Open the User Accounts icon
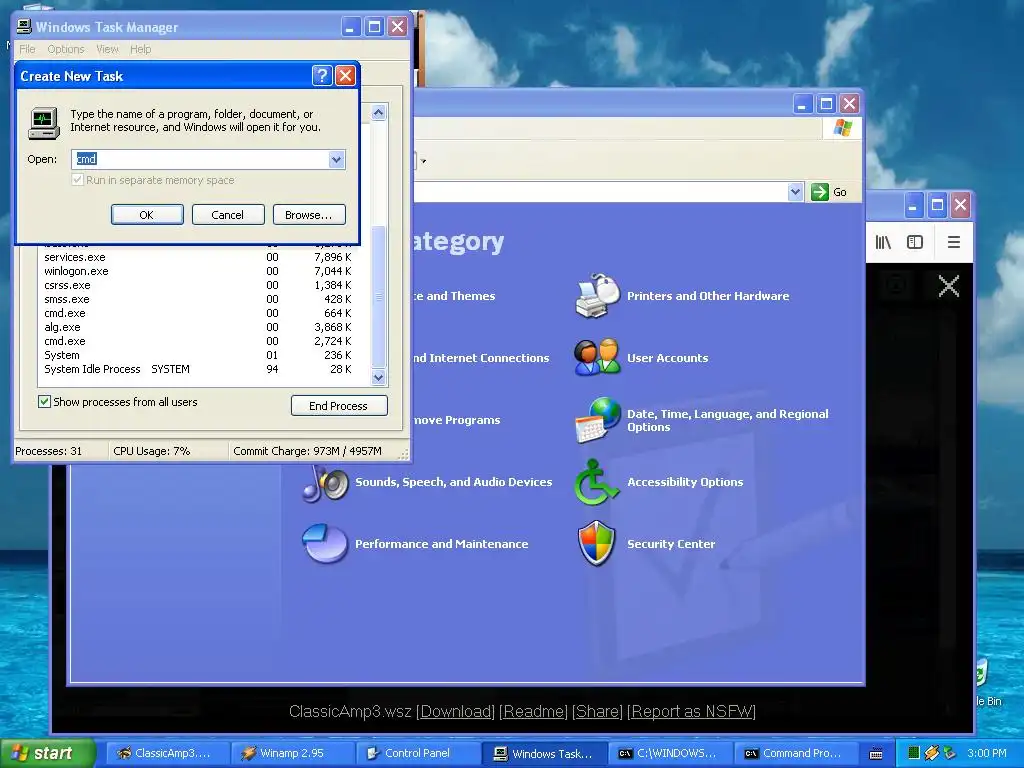 (x=597, y=357)
